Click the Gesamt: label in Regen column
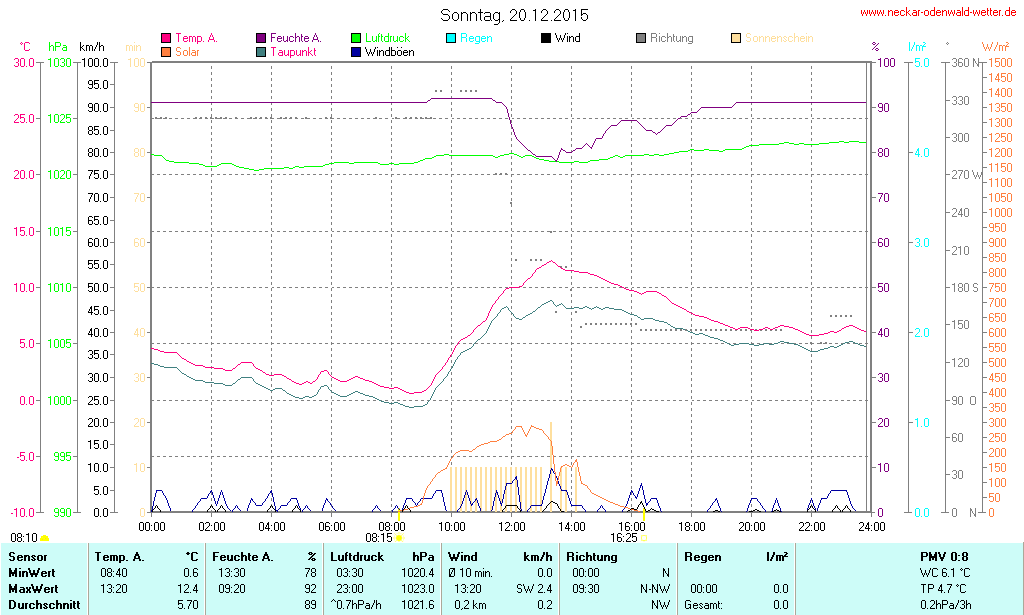This screenshot has width=1024, height=615. [x=704, y=604]
